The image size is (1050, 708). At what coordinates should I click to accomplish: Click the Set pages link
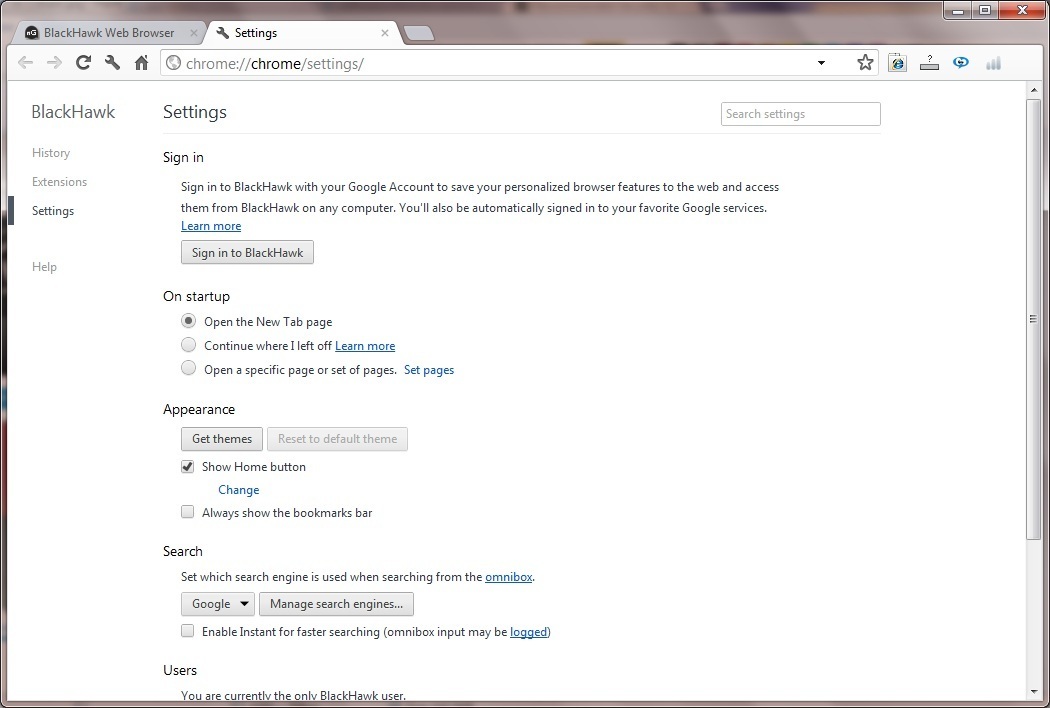[x=429, y=370]
